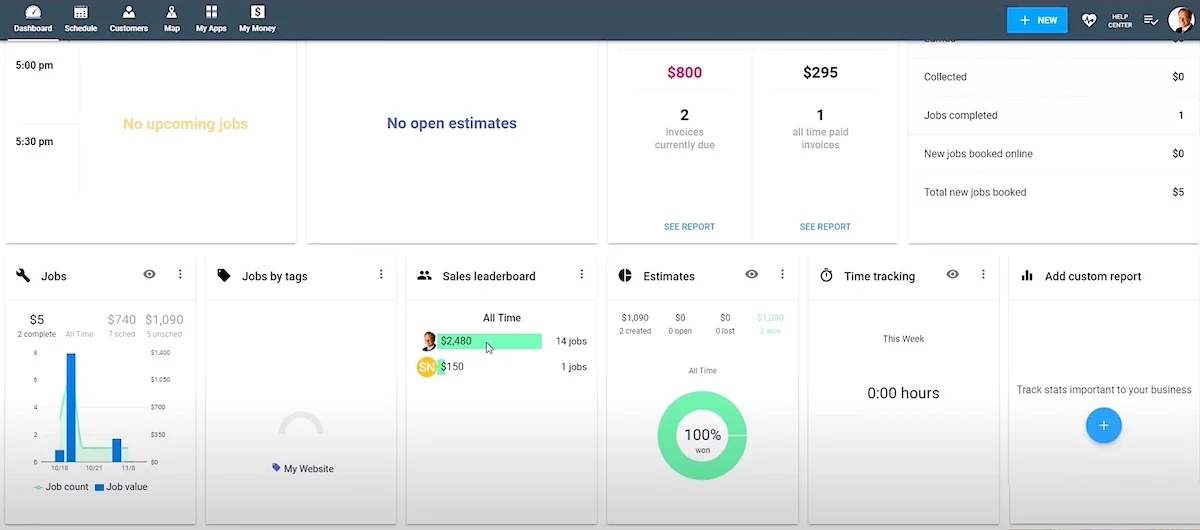Click the Total new jobs booked row
The image size is (1200, 530).
point(1053,192)
